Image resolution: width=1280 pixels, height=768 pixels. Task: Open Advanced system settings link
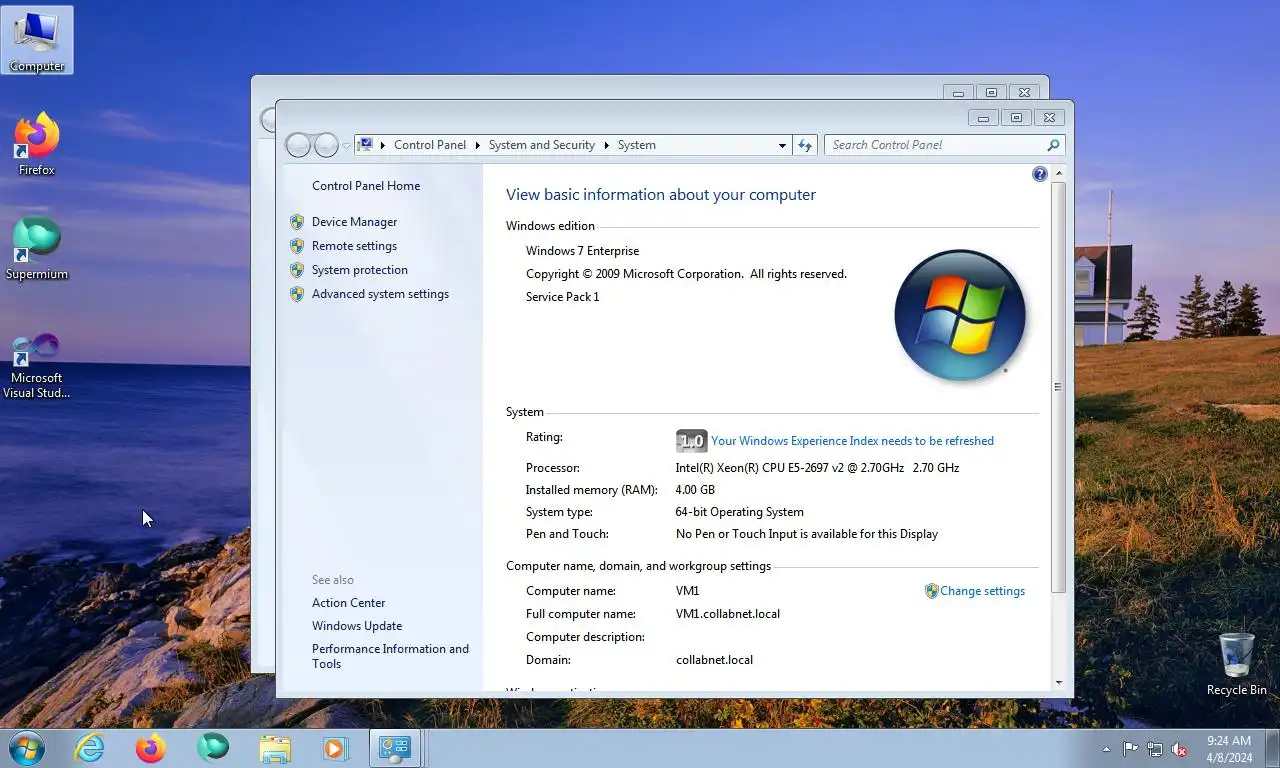click(x=380, y=294)
